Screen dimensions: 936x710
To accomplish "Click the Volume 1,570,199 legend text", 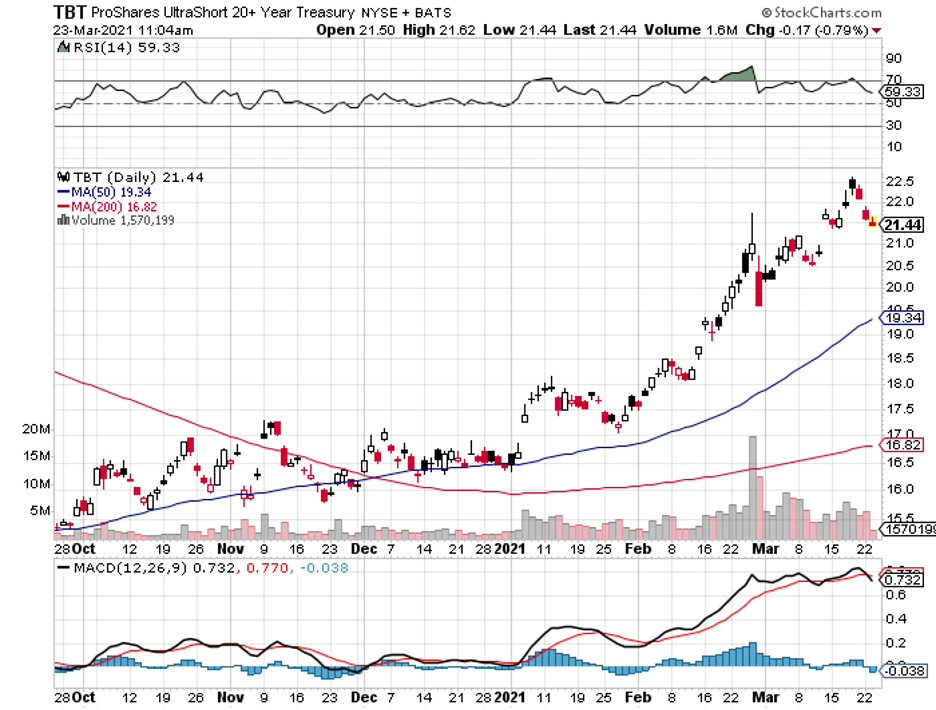I will [123, 220].
